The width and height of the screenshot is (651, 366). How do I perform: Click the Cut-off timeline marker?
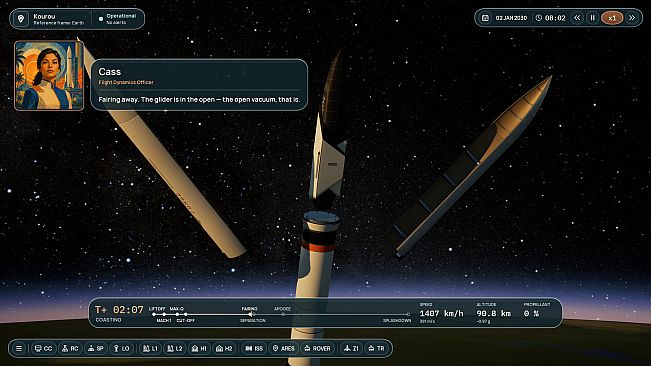pos(186,315)
